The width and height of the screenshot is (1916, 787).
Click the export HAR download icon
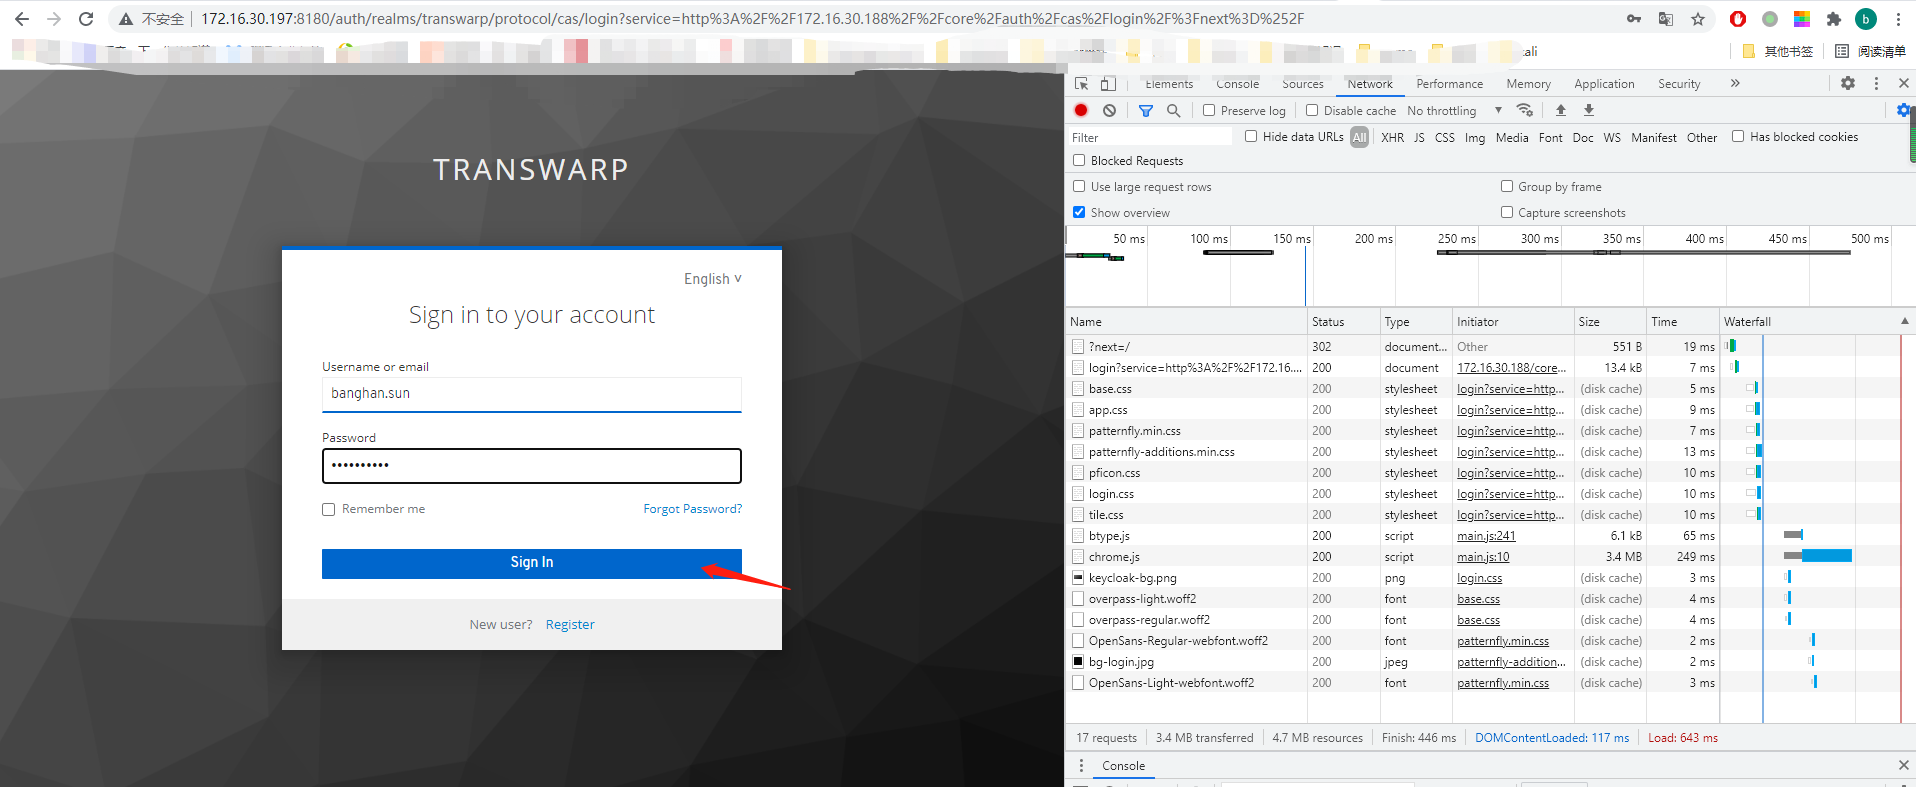[1589, 110]
